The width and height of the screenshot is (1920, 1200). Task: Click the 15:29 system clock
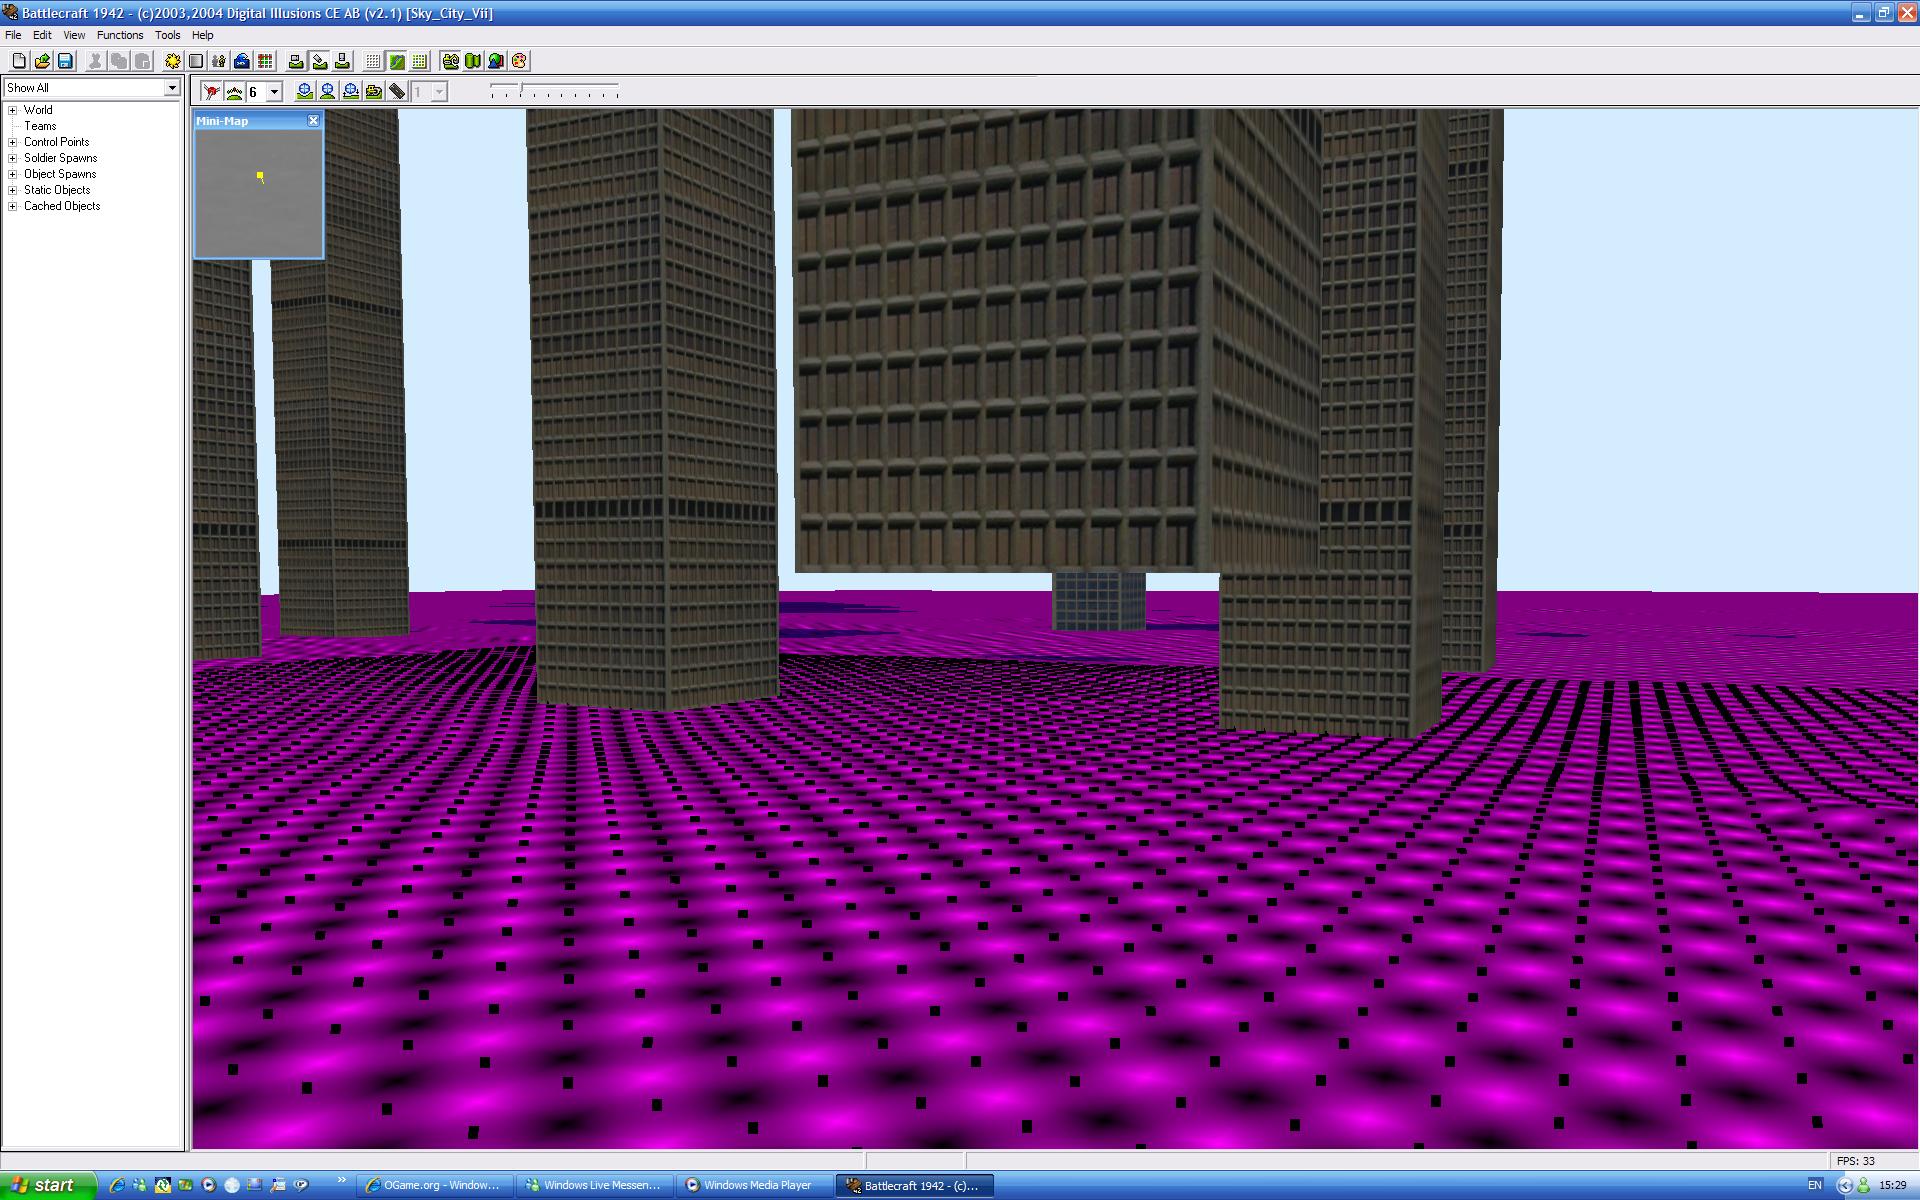click(1892, 1185)
